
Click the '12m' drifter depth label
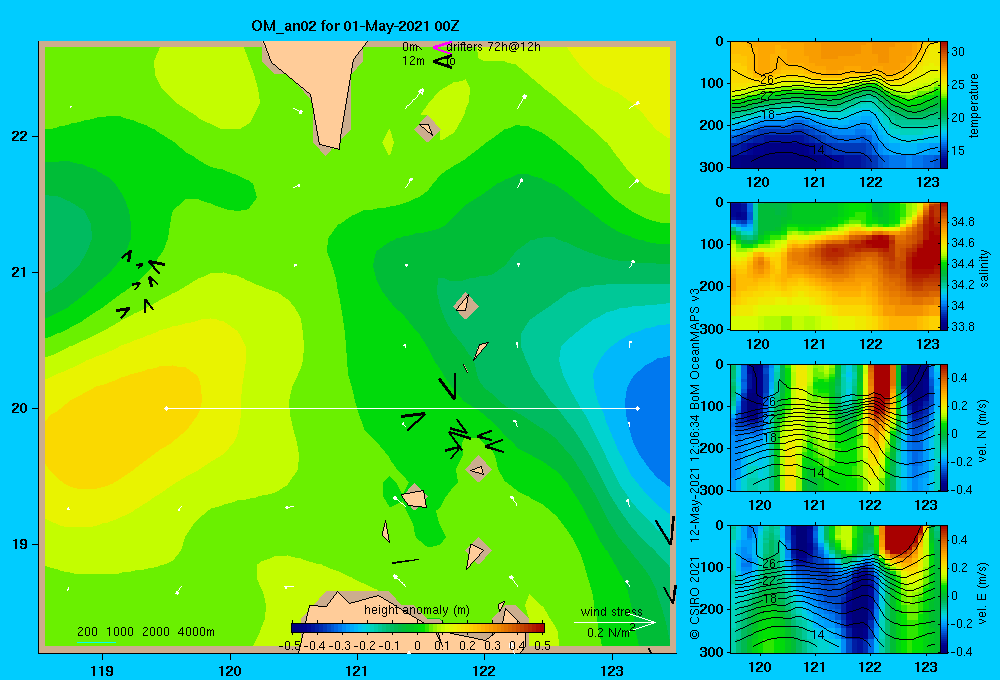click(x=413, y=61)
